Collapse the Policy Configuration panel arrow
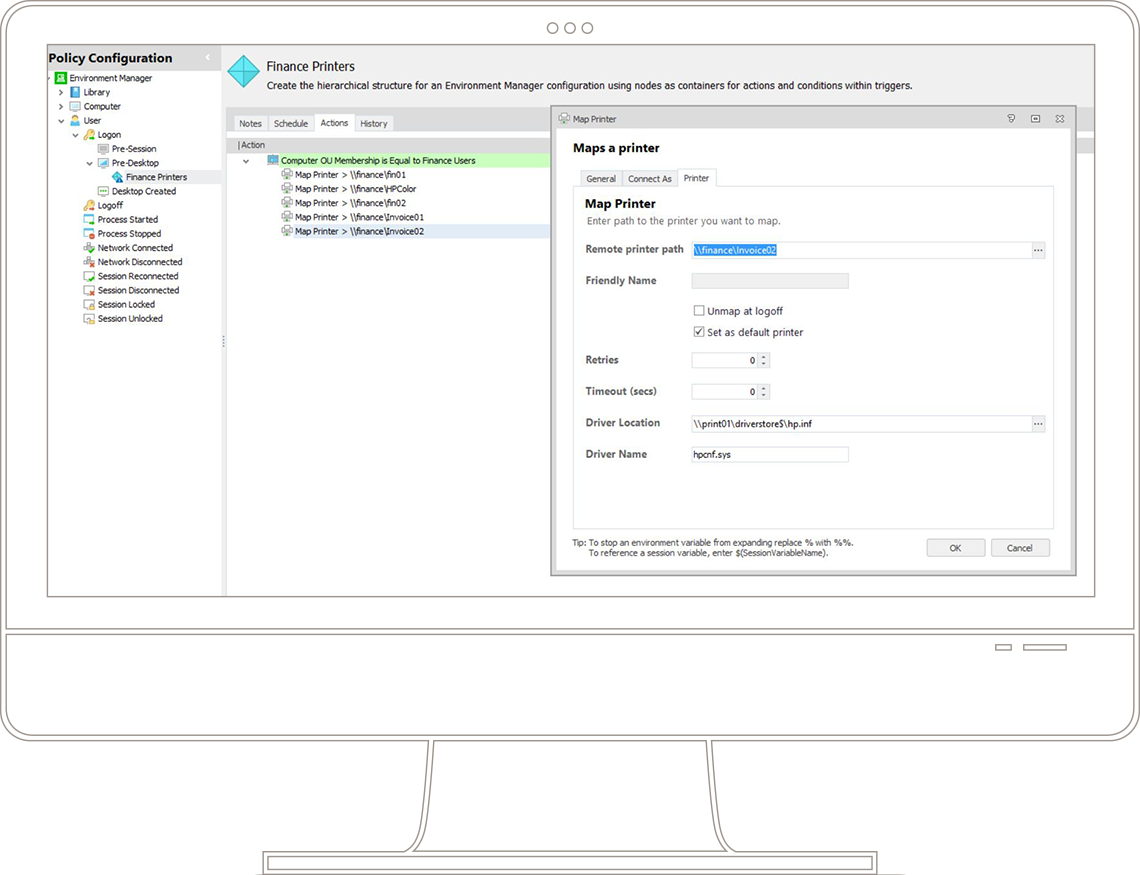1140x875 pixels. 208,58
